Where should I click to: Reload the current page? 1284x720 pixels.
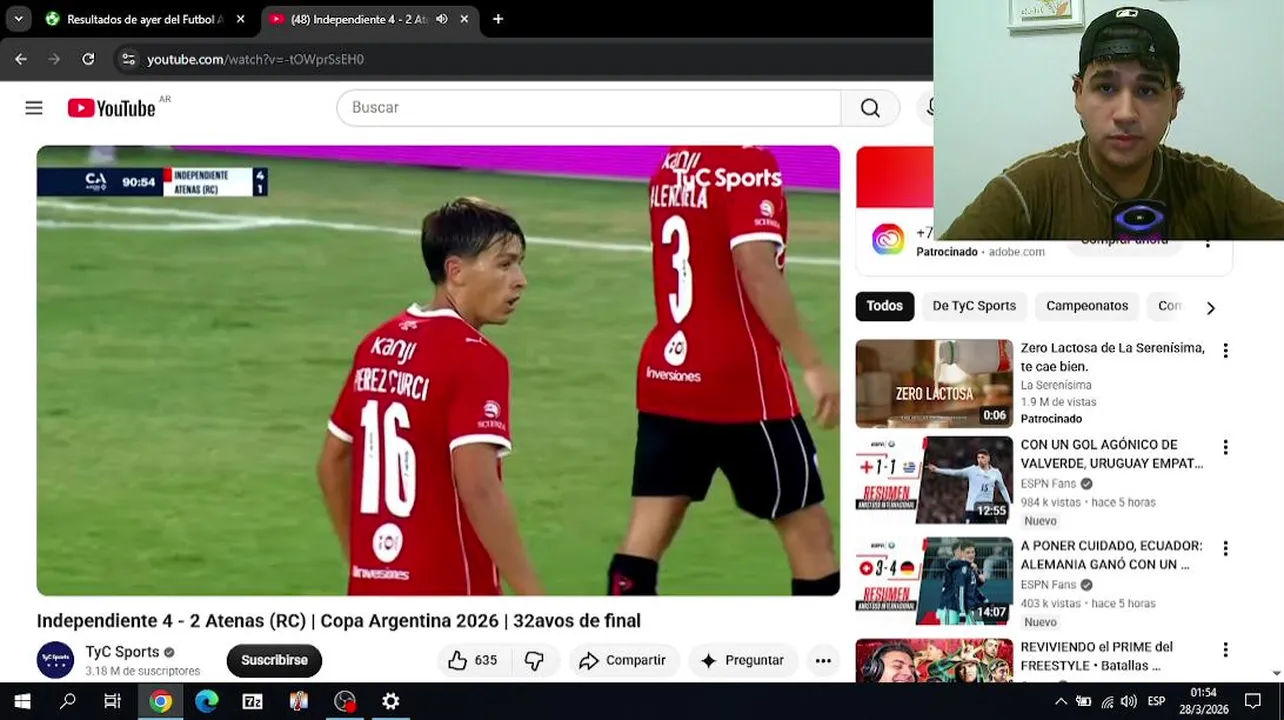pos(88,59)
